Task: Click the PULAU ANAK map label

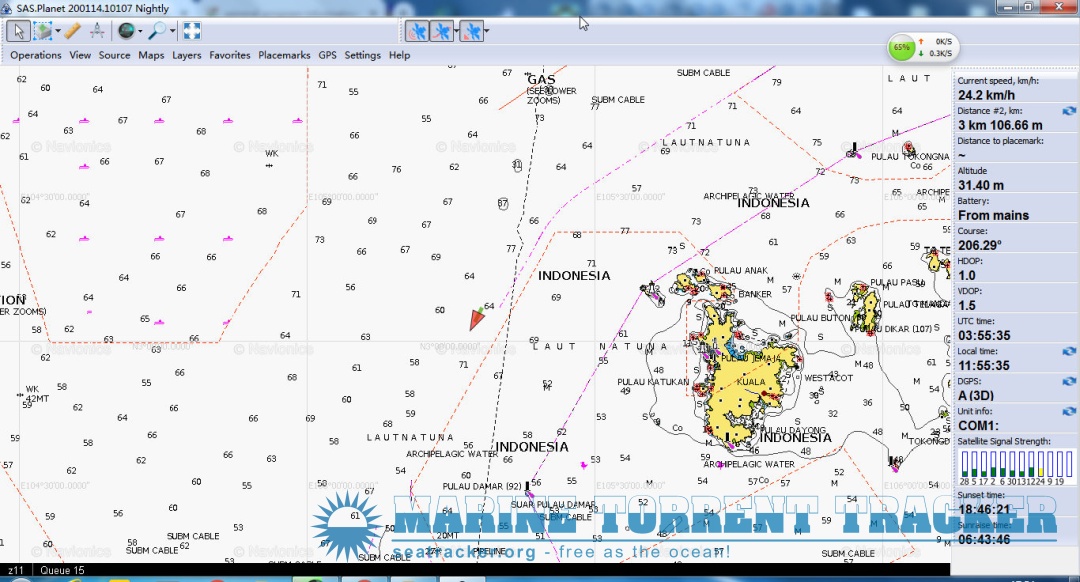Action: (x=740, y=271)
